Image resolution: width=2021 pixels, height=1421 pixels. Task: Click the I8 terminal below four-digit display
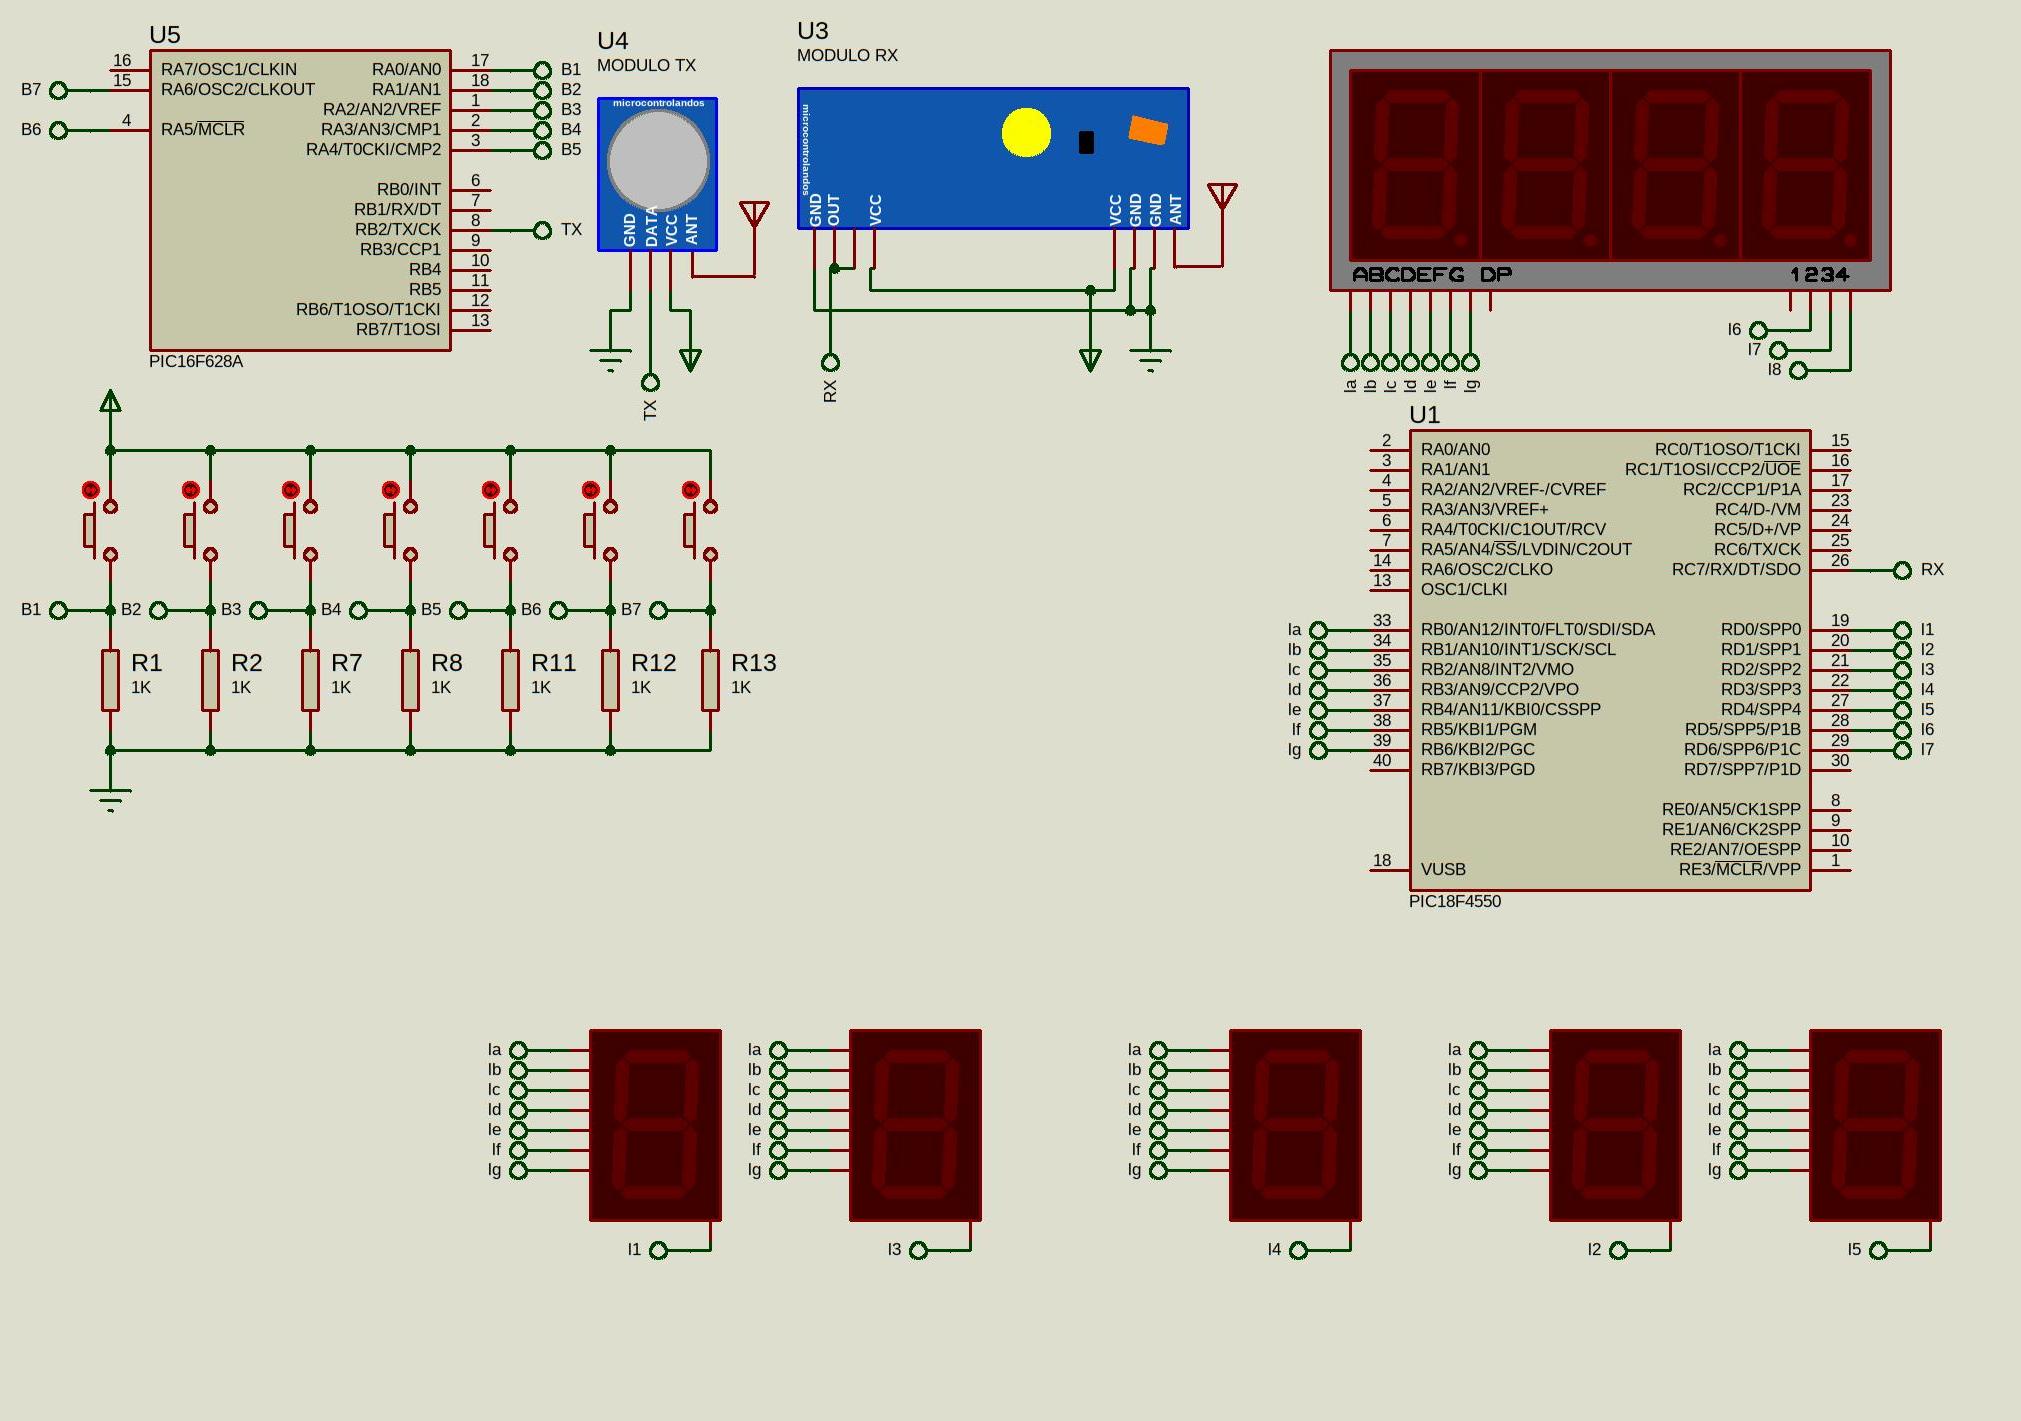click(x=1798, y=371)
